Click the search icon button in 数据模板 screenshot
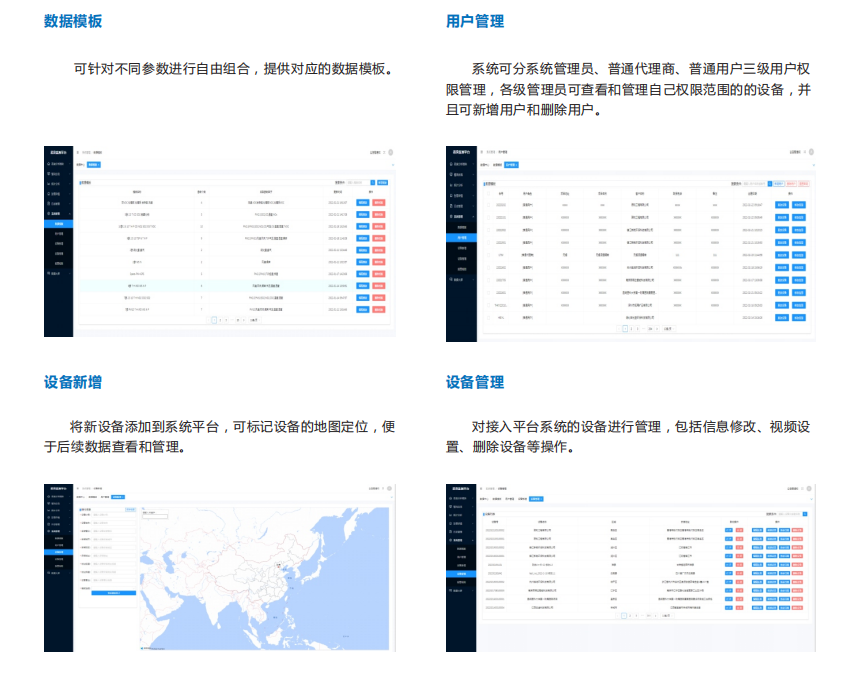 373,182
